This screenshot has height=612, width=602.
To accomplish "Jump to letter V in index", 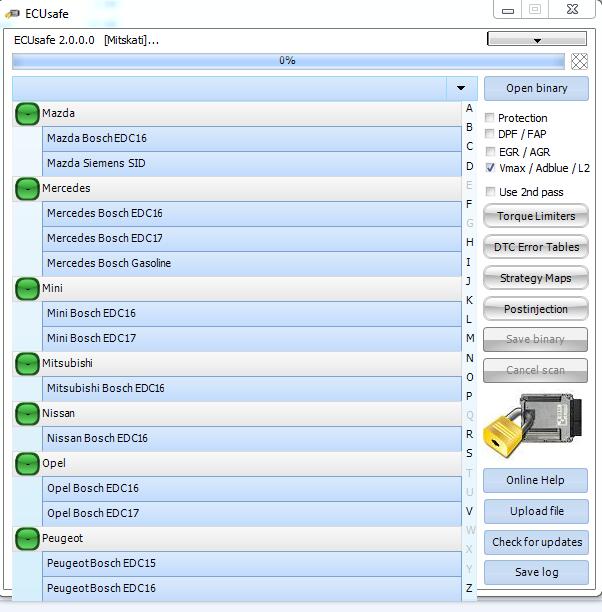I will pos(469,511).
